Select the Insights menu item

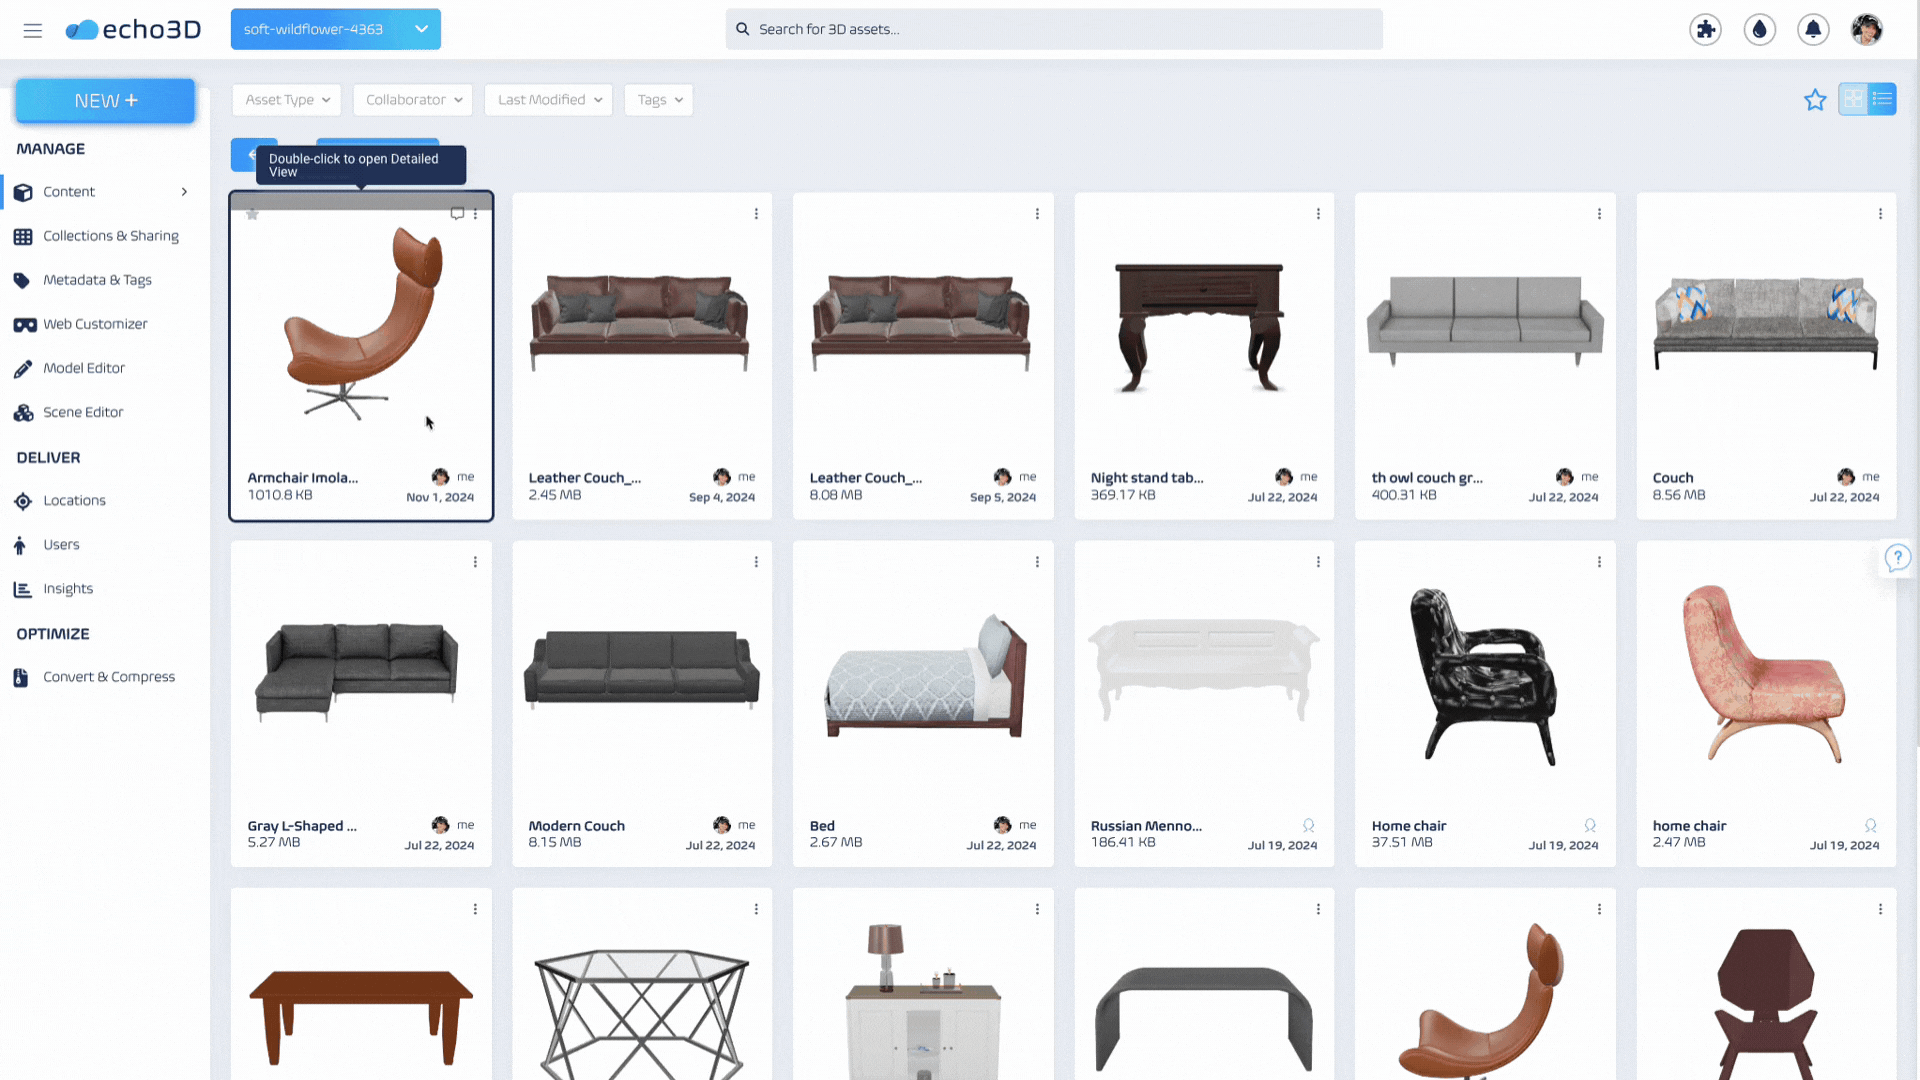click(69, 587)
